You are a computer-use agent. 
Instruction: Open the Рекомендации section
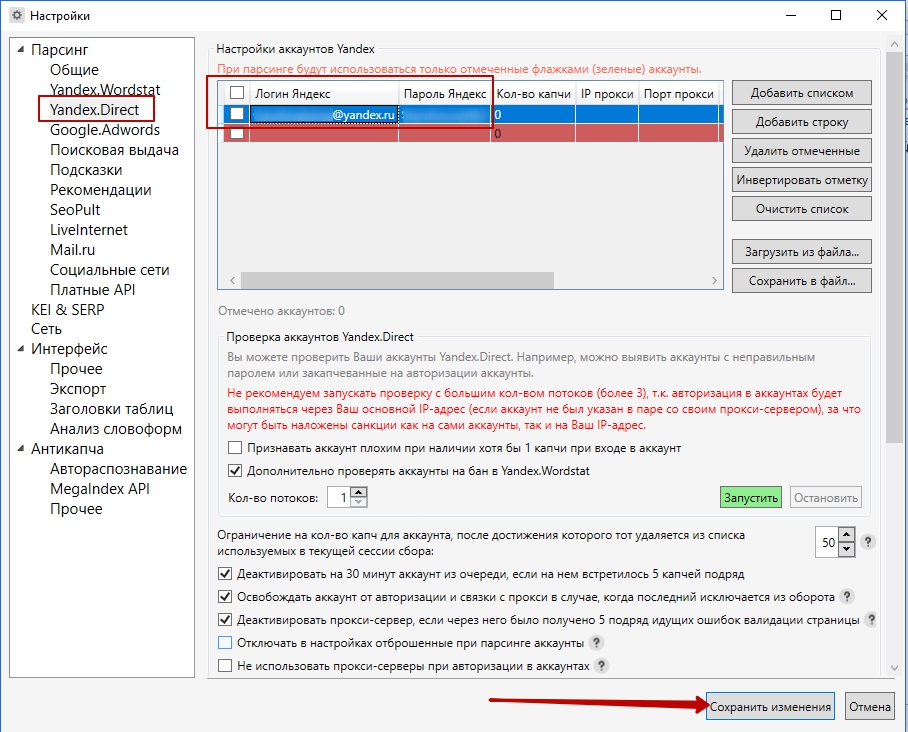pyautogui.click(x=100, y=190)
